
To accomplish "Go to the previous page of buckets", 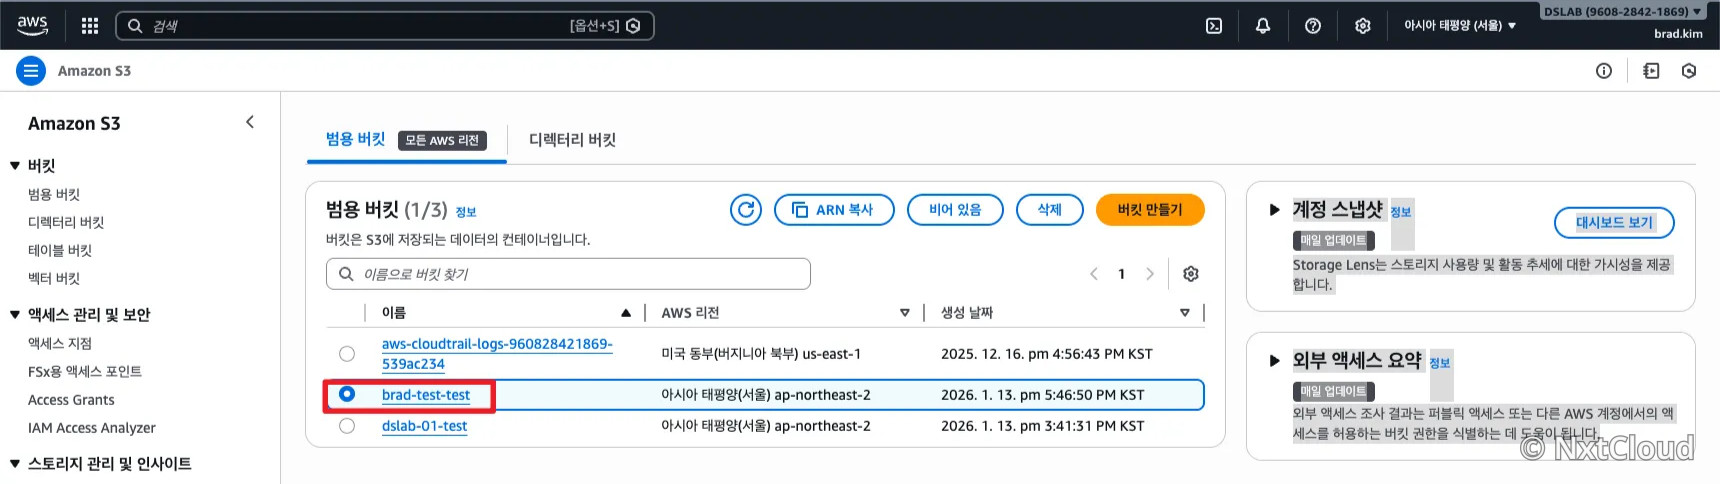I will point(1094,274).
